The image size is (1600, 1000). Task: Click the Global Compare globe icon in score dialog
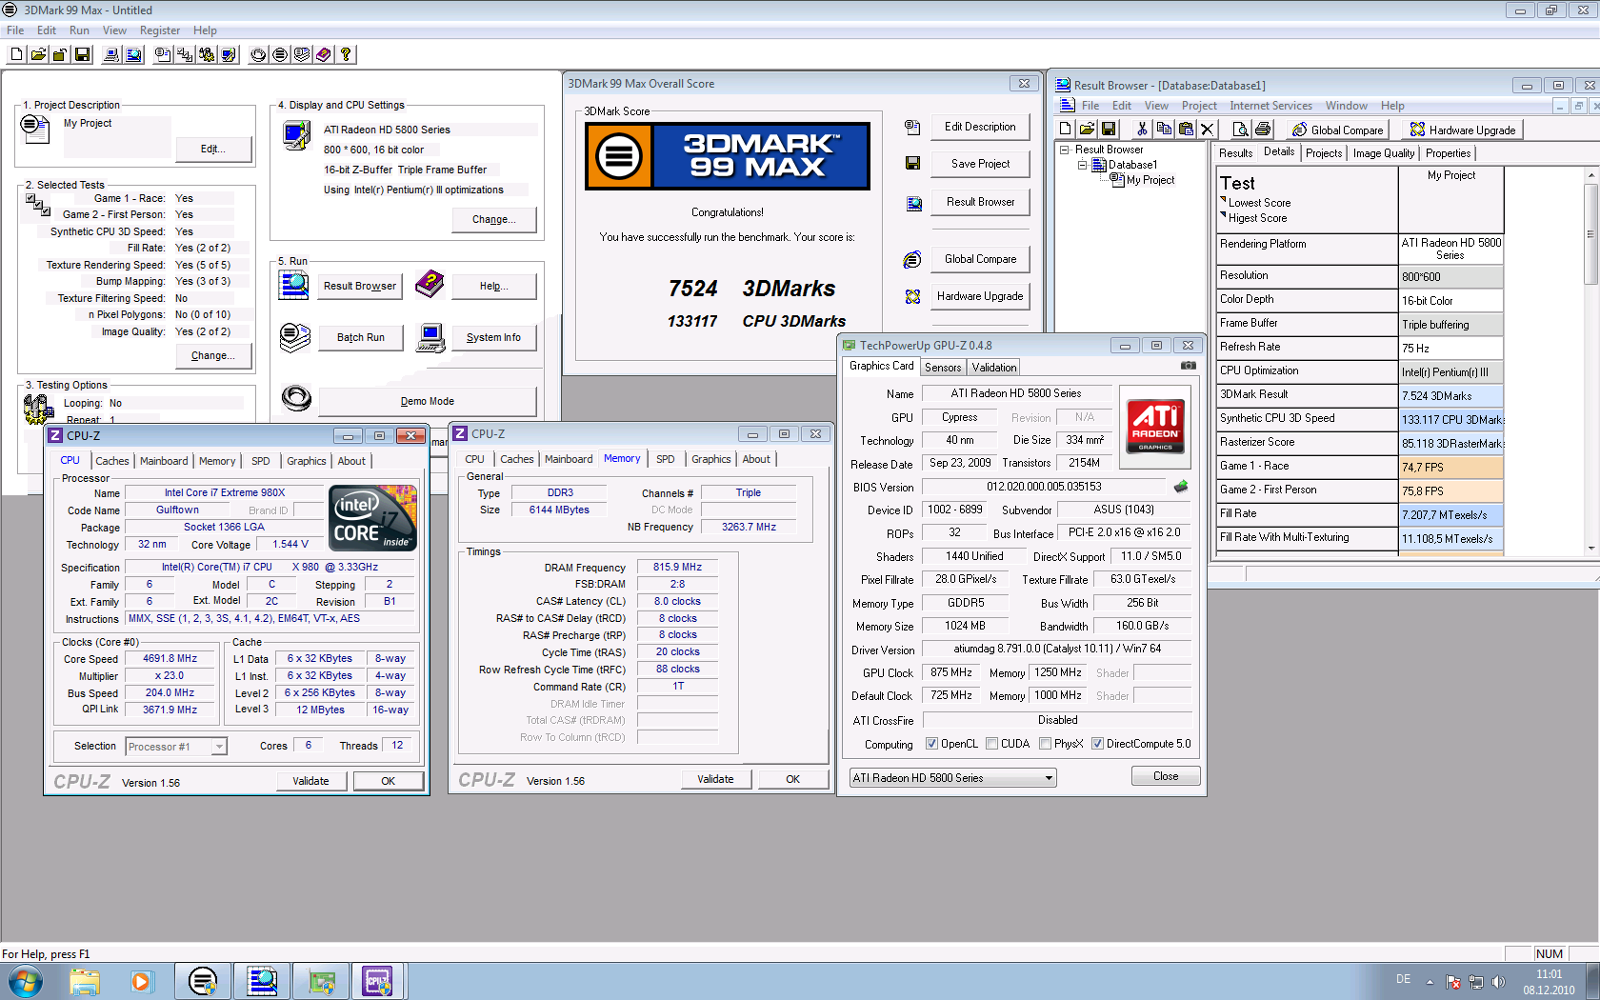(912, 259)
